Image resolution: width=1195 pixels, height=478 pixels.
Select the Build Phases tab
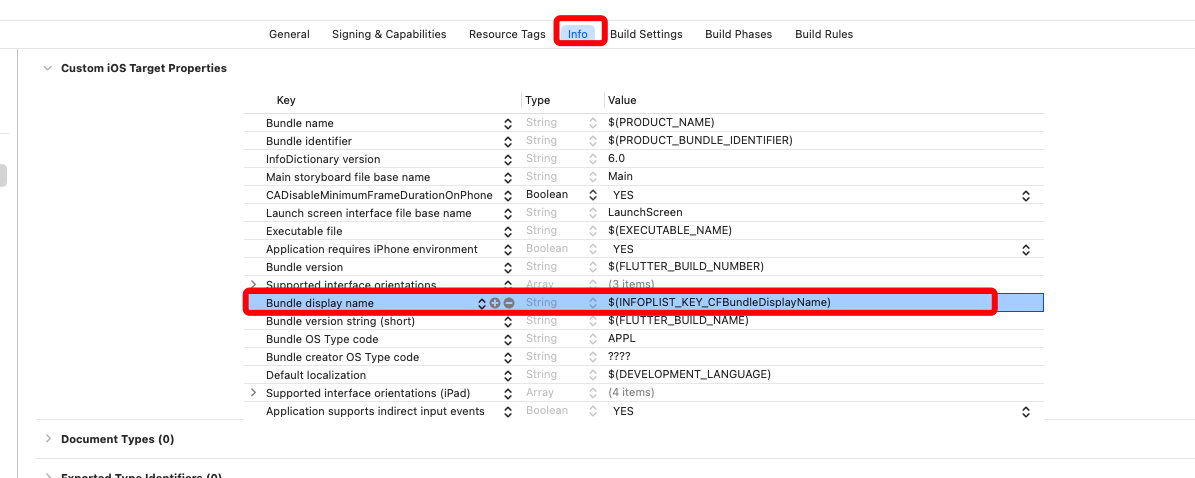click(738, 34)
